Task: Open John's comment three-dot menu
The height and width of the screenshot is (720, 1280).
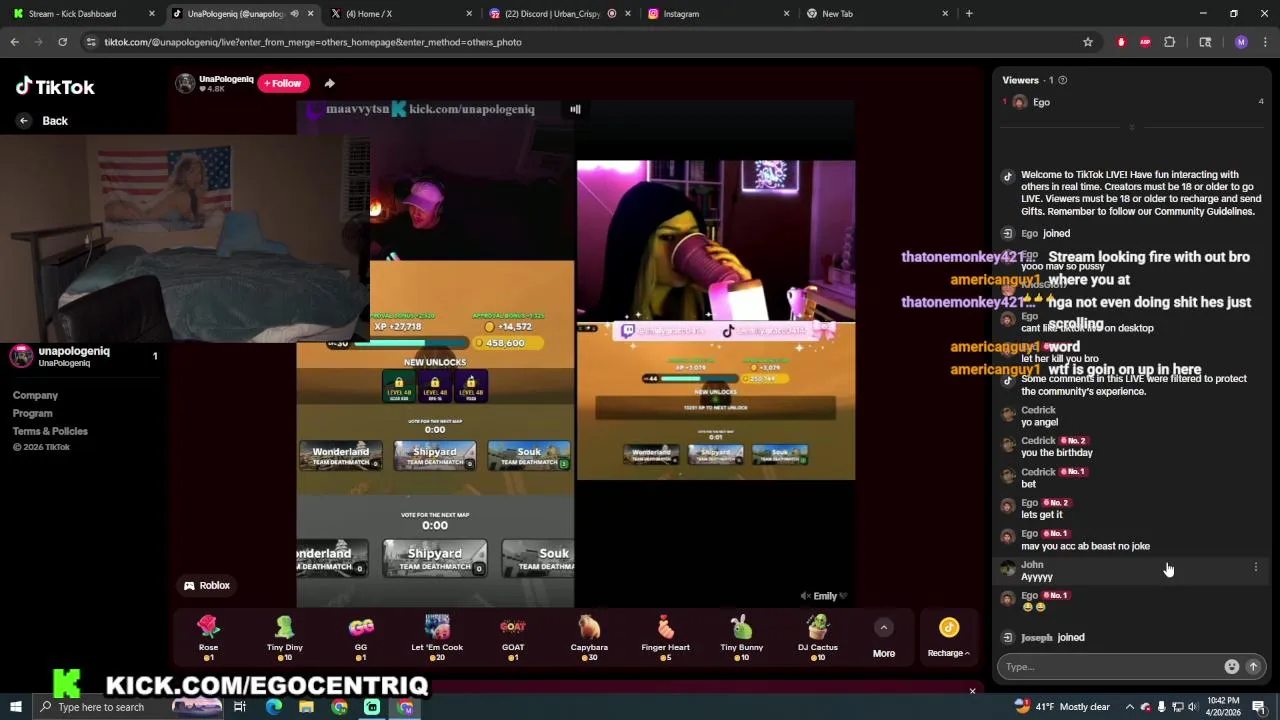Action: click(x=1256, y=567)
